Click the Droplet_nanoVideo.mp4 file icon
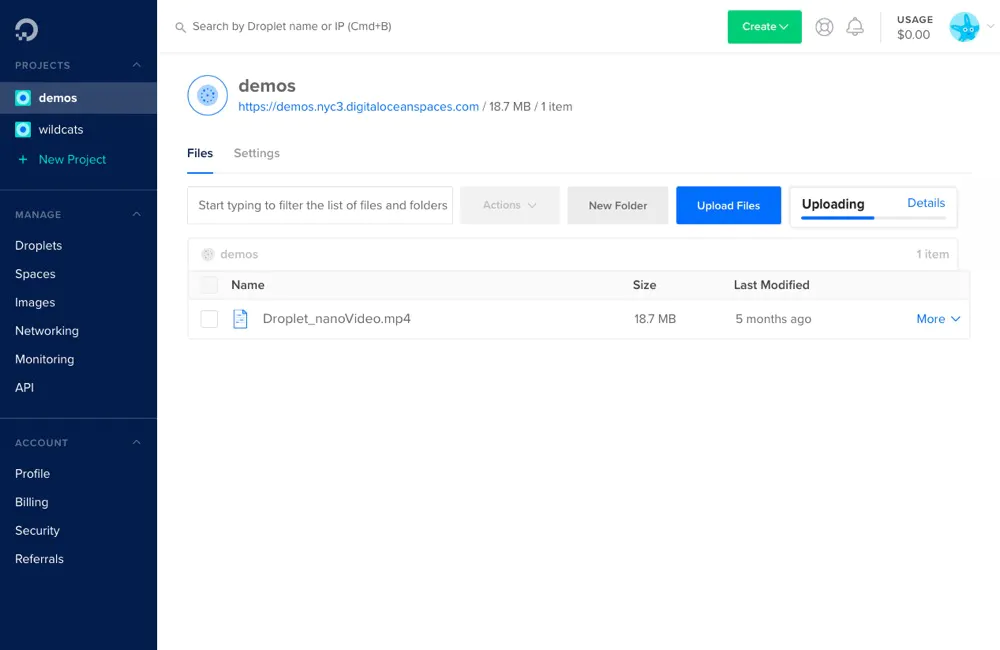Viewport: 1000px width, 650px height. [x=240, y=319]
